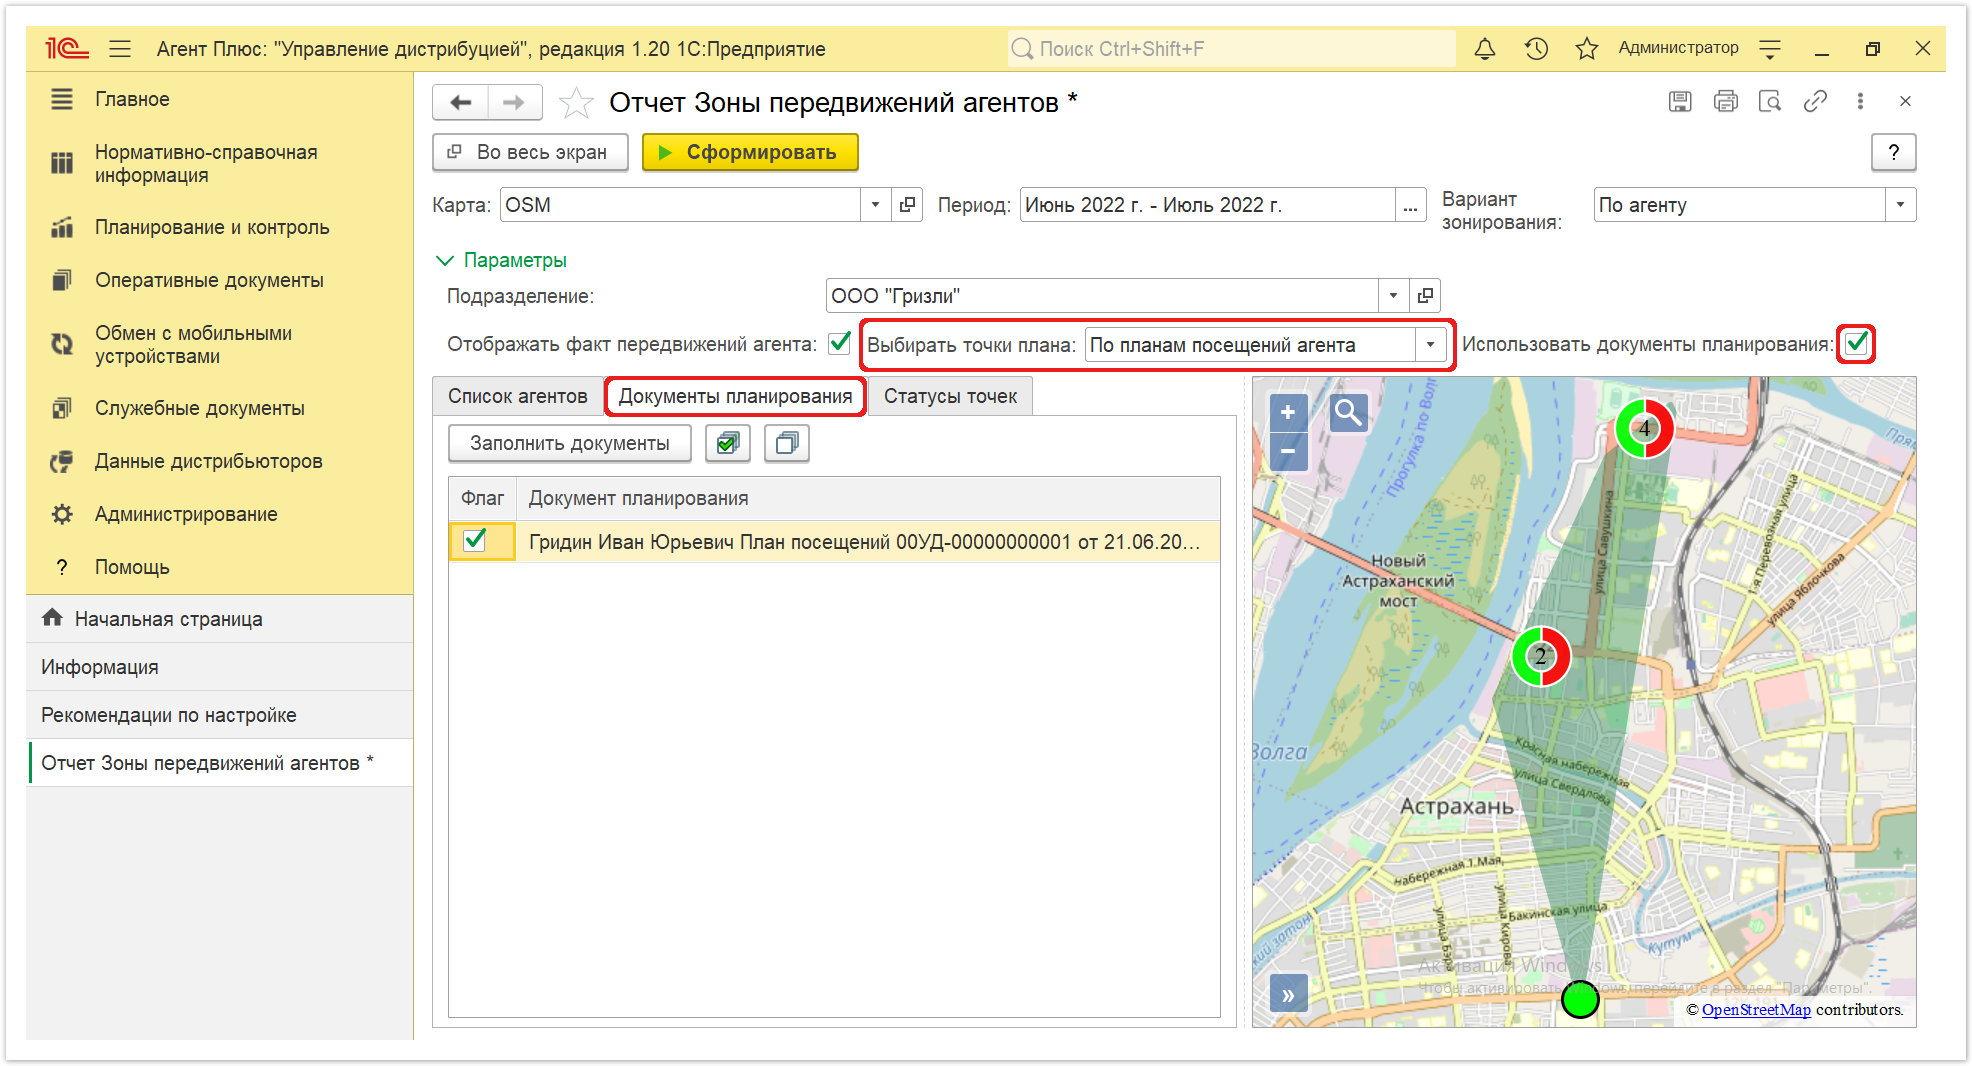Expand the map side panel arrows
Viewport: 1972px width, 1066px height.
coord(1288,995)
